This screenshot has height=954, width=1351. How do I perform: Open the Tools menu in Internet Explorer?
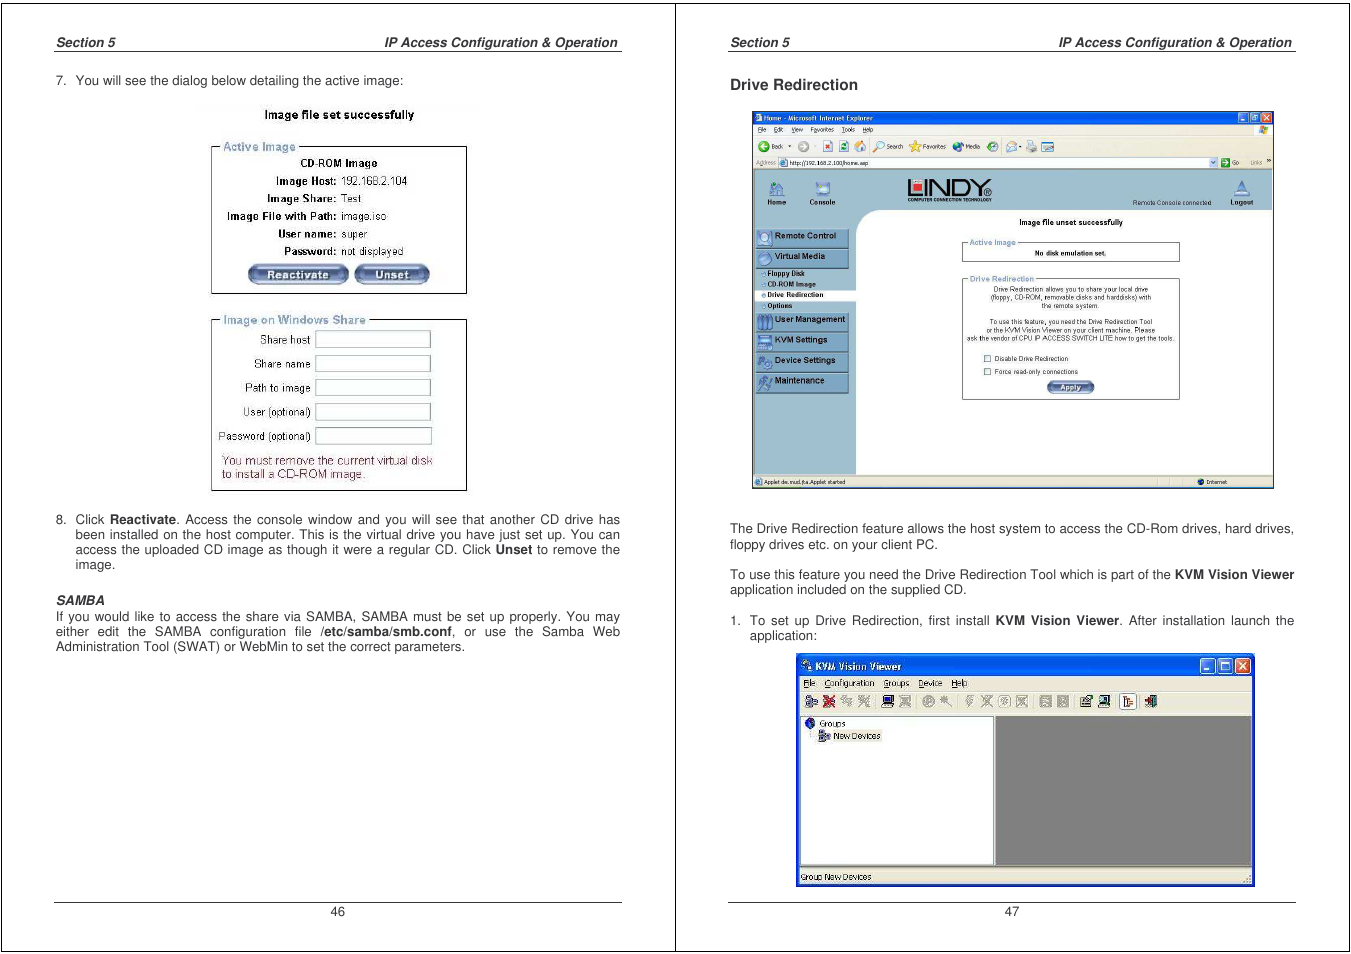848,129
